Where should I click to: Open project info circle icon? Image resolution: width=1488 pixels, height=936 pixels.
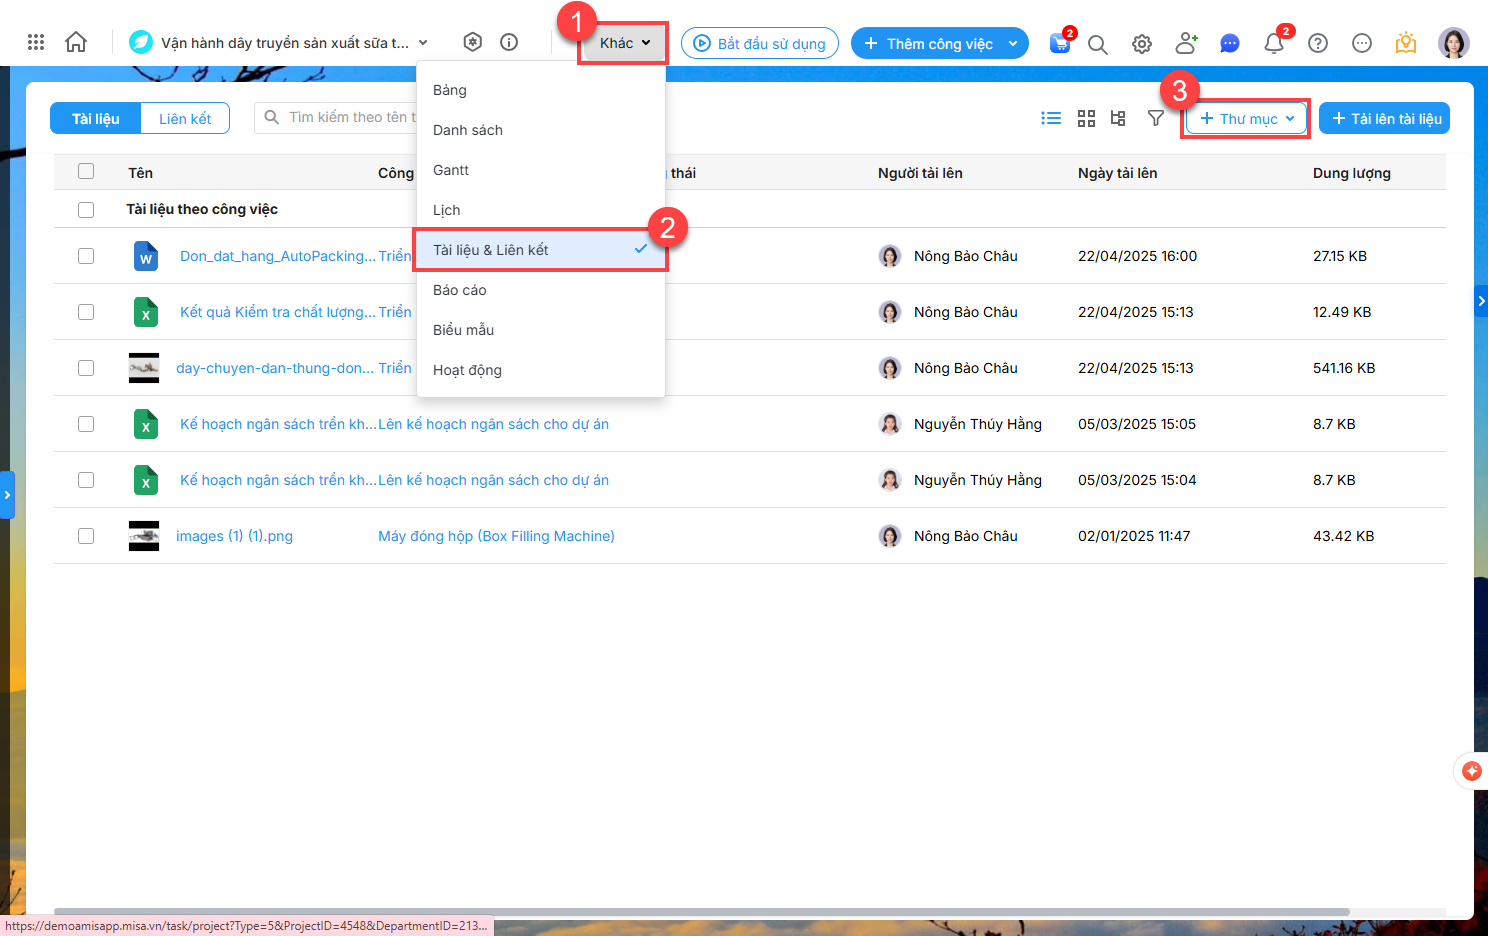pos(509,42)
